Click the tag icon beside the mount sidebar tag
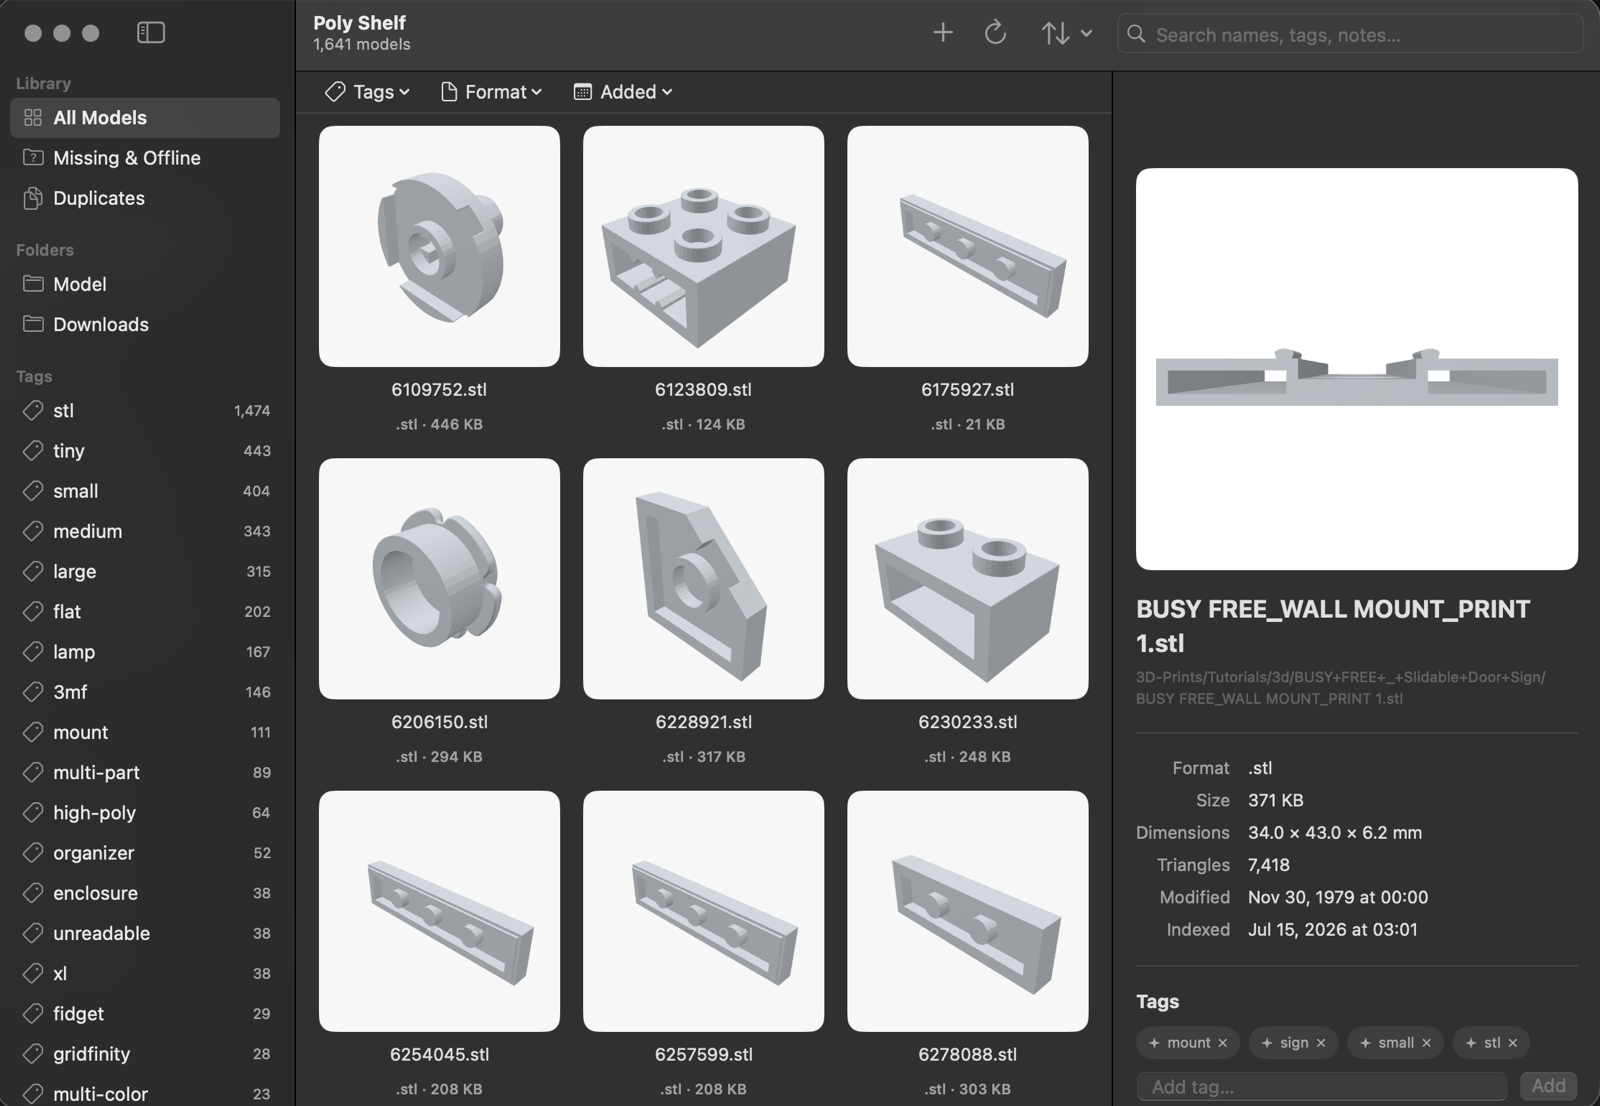Screen dimensions: 1600x1106 click(33, 732)
